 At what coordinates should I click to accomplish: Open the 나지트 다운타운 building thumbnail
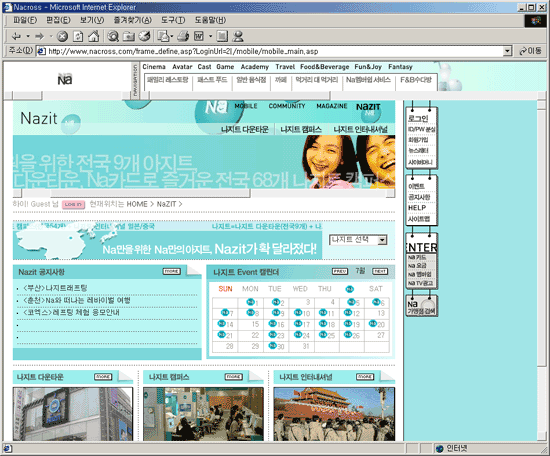[73, 414]
